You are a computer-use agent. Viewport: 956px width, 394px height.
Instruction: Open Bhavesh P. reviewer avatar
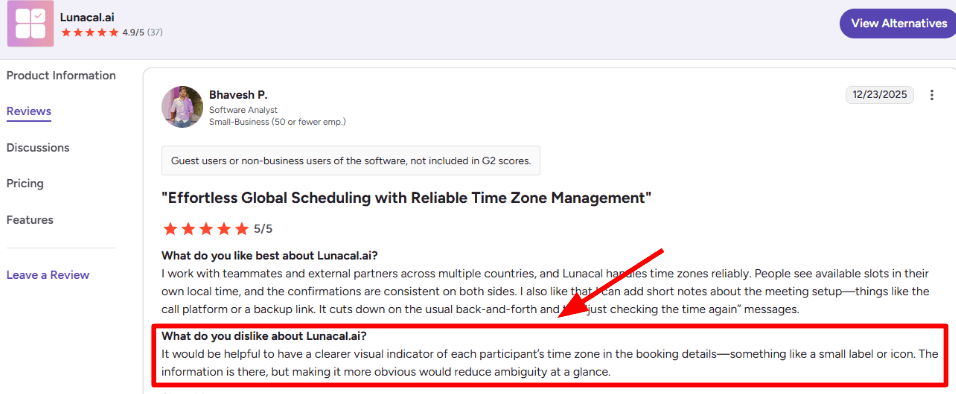(182, 107)
